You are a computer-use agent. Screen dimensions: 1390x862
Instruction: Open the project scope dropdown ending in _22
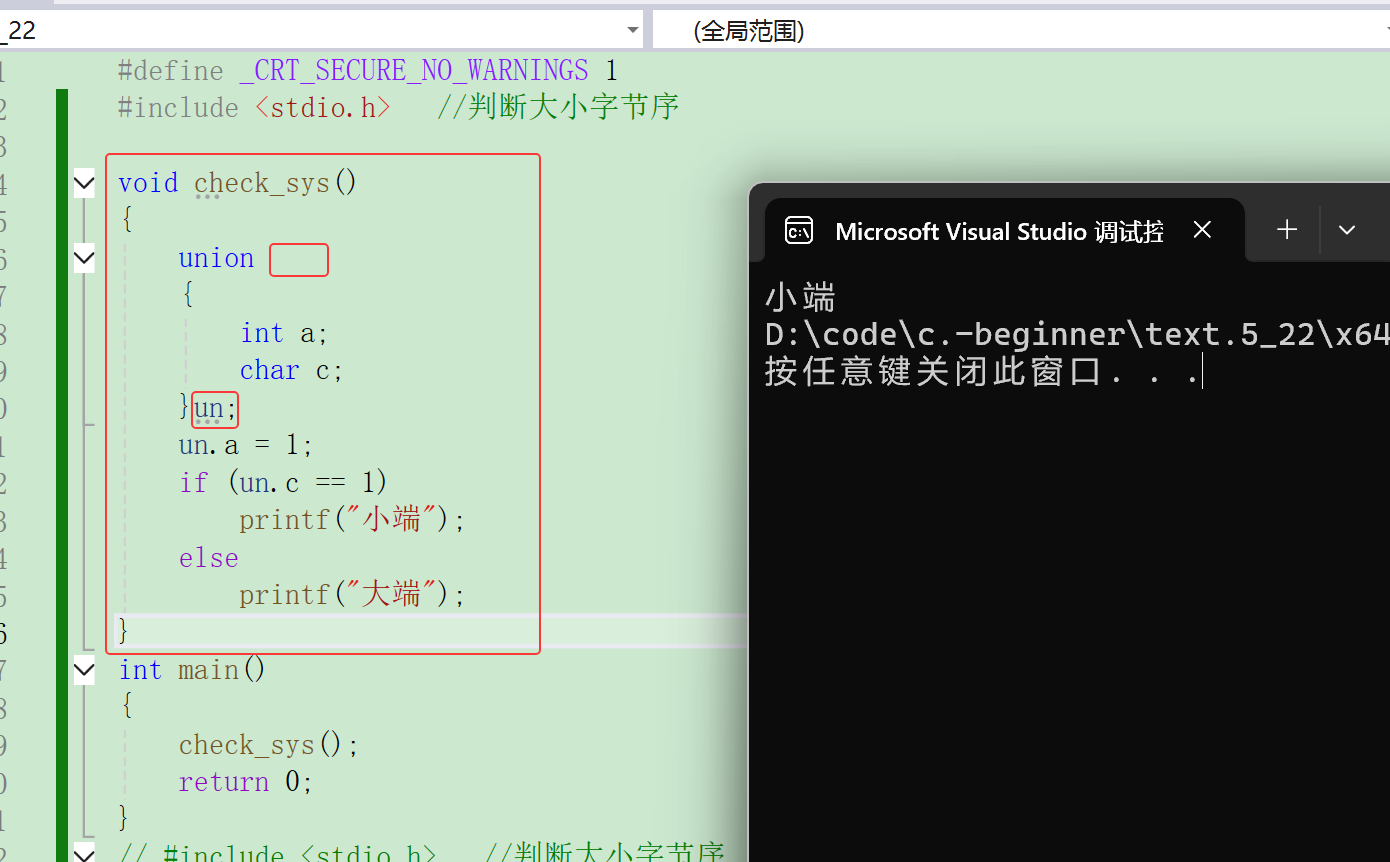coord(320,30)
